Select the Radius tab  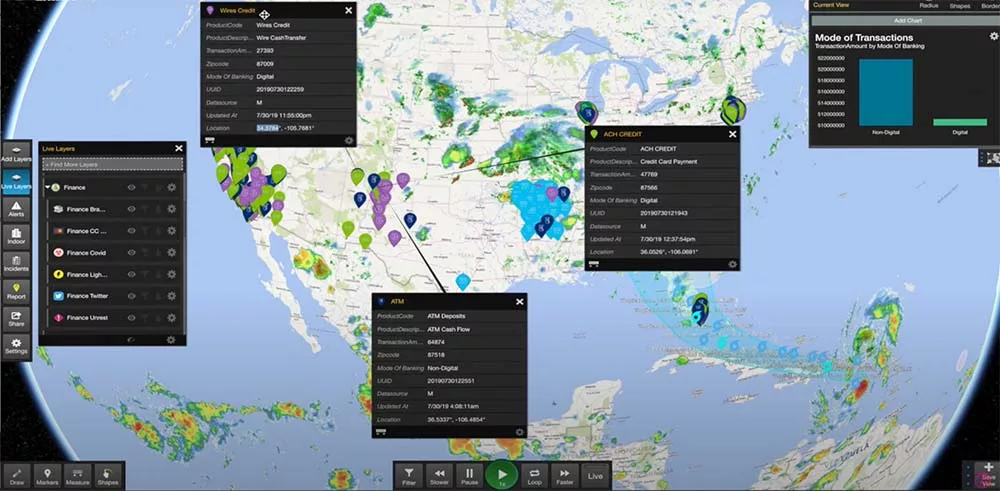point(929,6)
